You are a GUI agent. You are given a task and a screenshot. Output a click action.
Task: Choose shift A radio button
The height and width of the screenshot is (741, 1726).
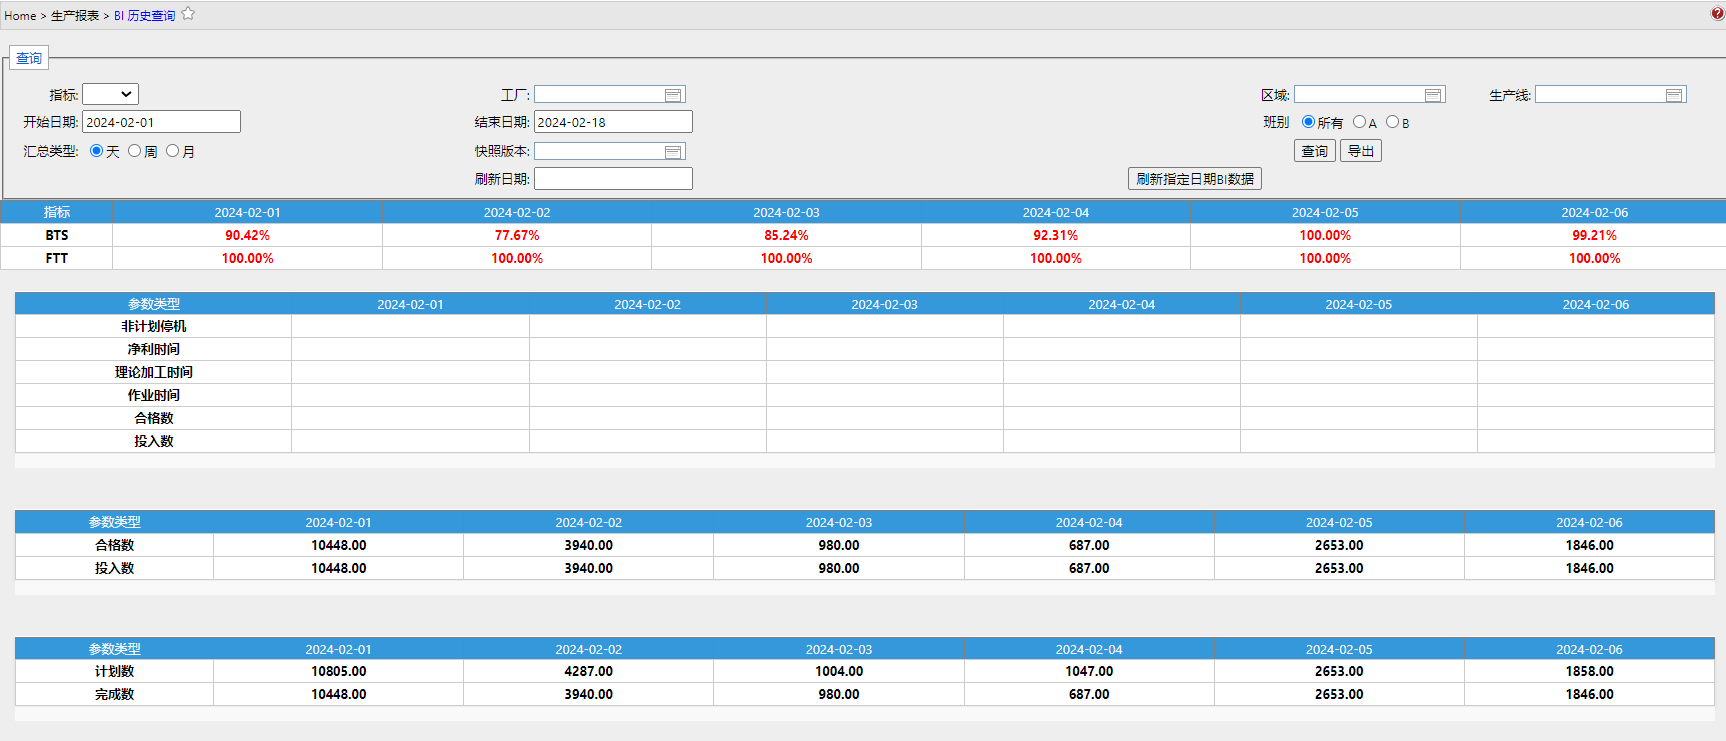tap(1359, 122)
